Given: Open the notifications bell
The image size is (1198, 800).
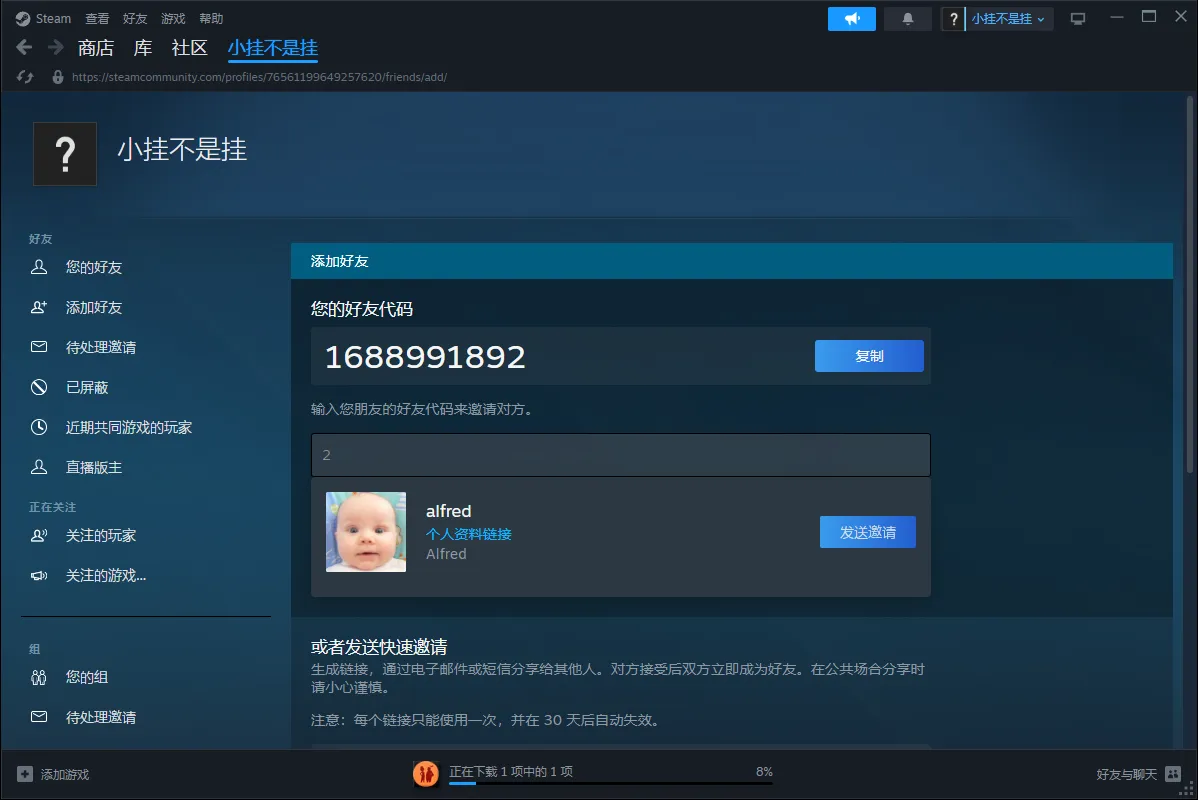Looking at the screenshot, I should [908, 19].
